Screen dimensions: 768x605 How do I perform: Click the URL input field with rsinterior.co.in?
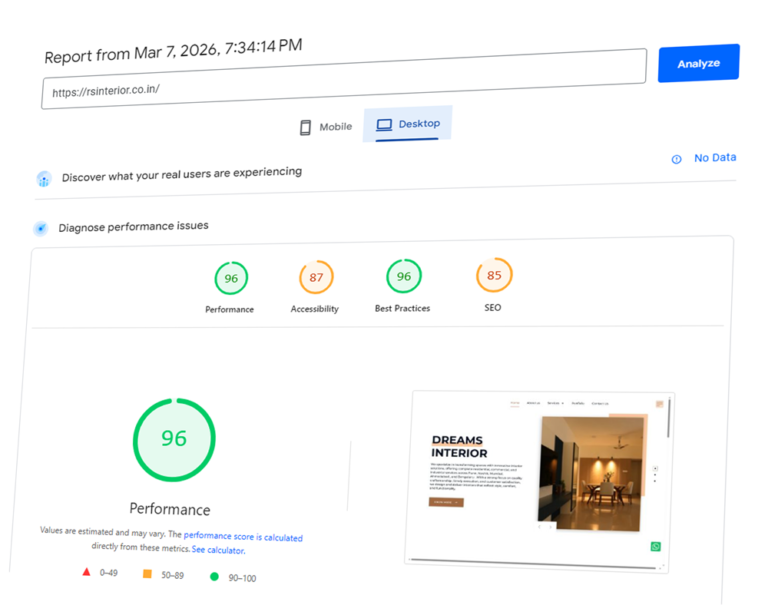pos(343,90)
